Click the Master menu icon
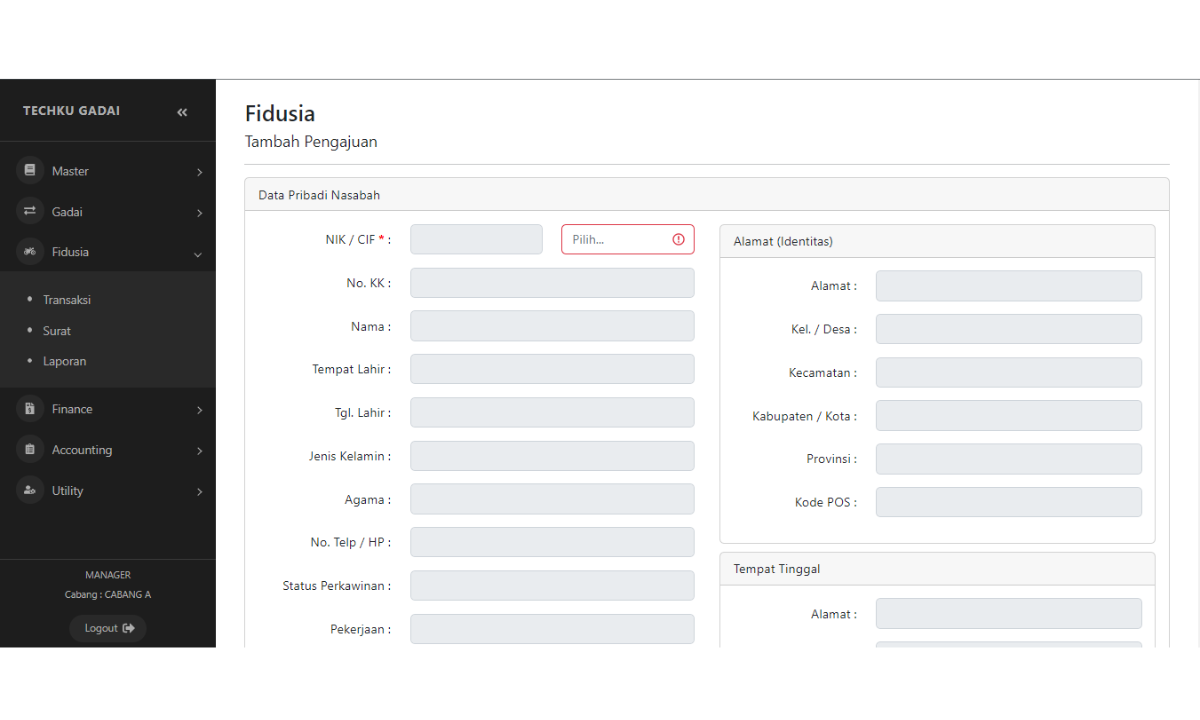 coord(30,171)
